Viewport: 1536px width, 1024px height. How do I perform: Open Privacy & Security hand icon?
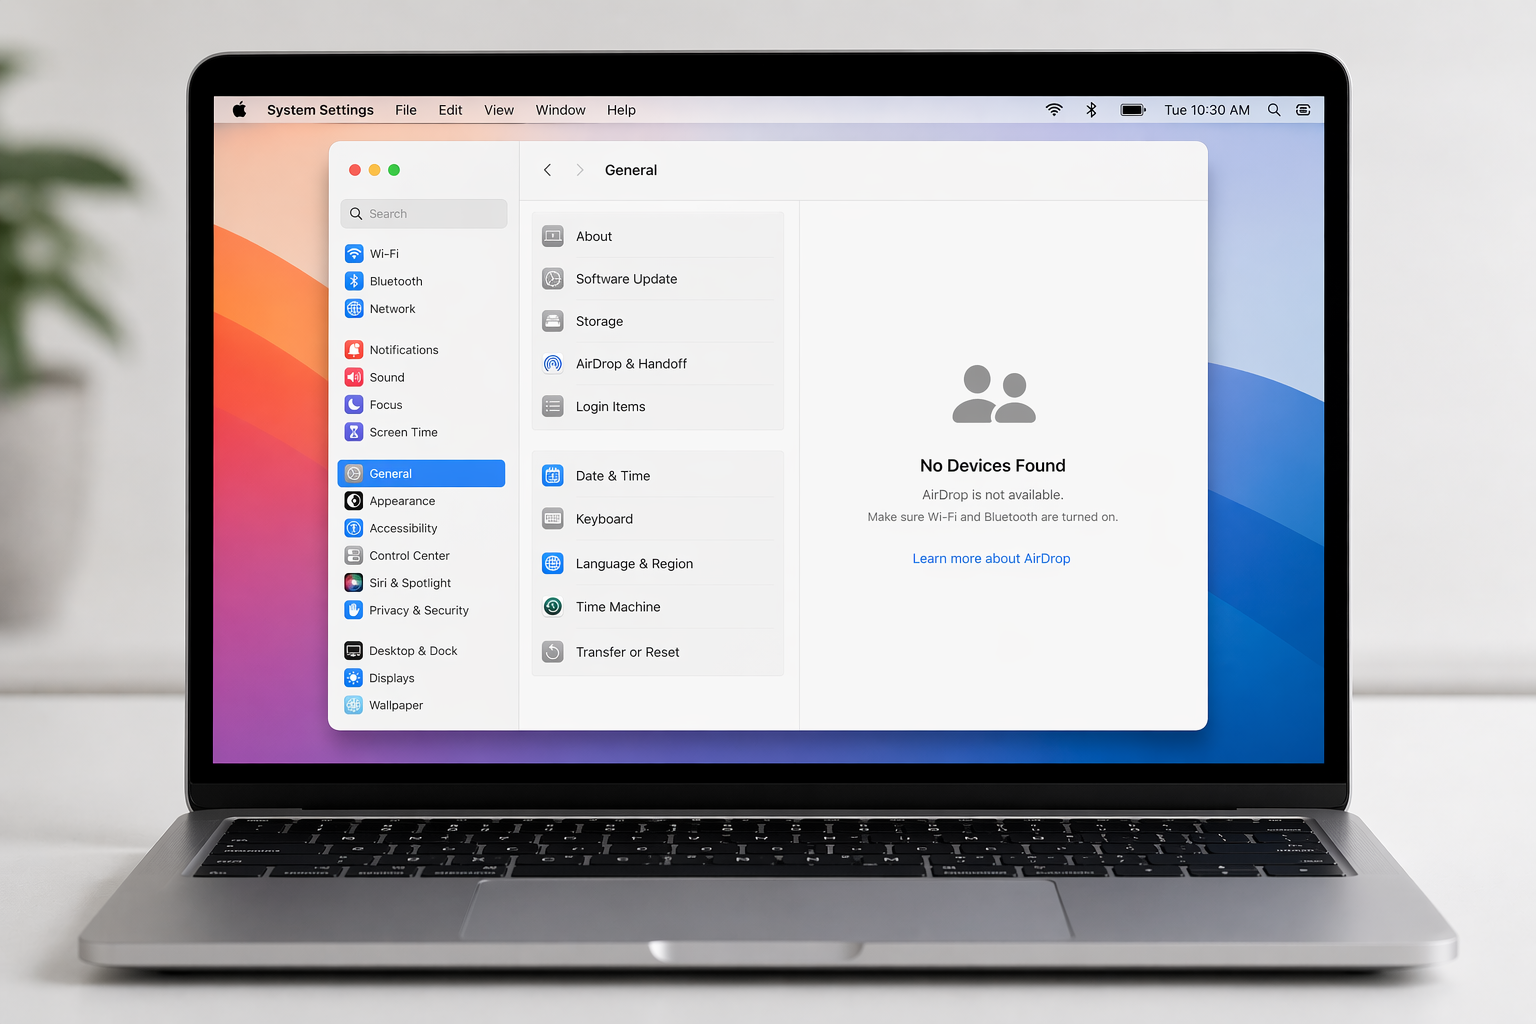coord(354,610)
